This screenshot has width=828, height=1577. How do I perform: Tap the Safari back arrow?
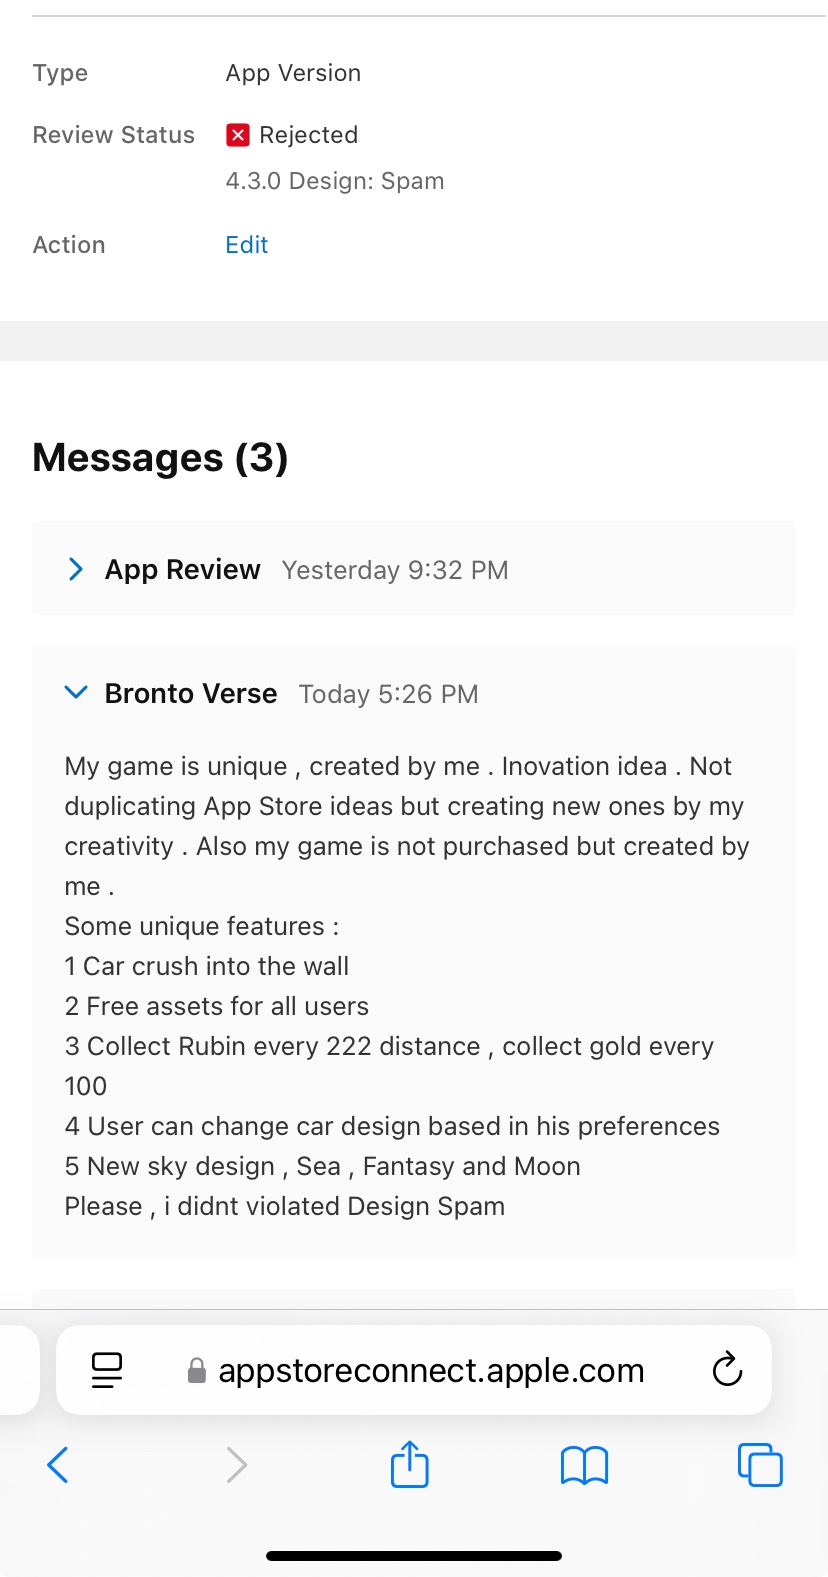[x=58, y=1465]
